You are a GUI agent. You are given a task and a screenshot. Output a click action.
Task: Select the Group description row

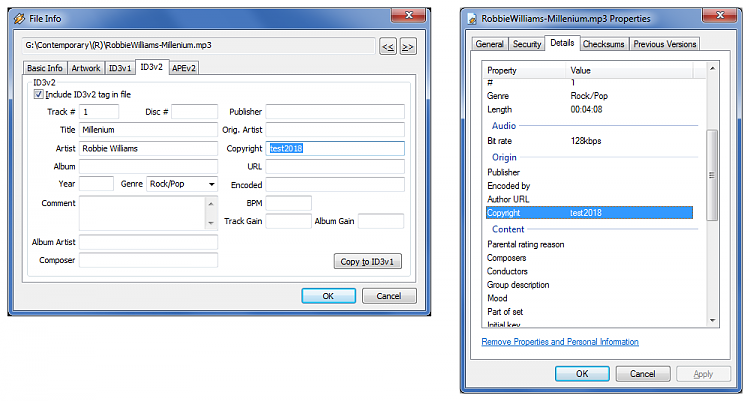589,284
